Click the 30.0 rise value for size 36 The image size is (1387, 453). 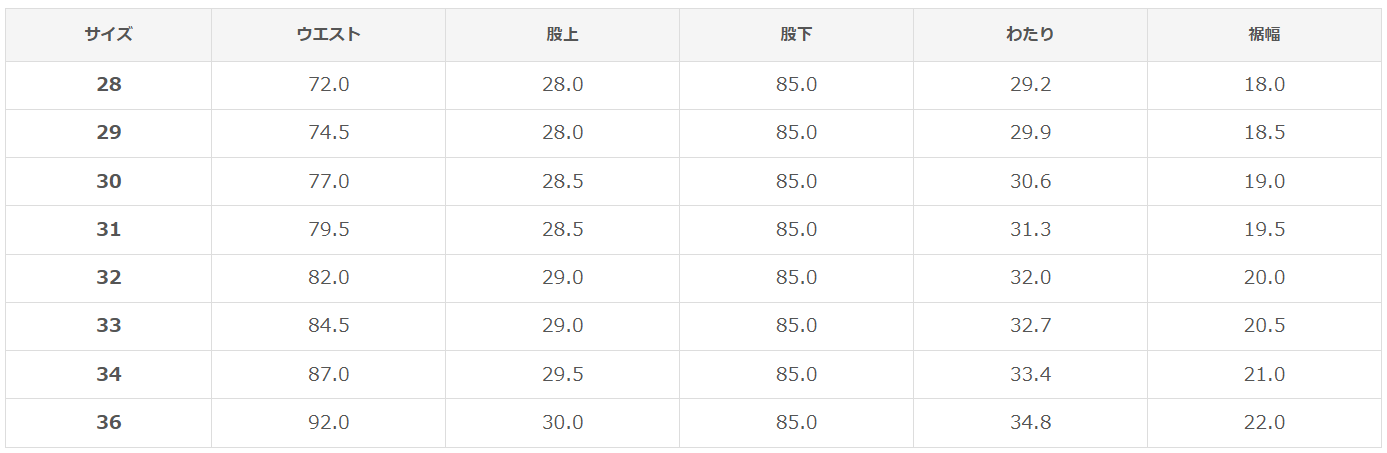coord(562,423)
